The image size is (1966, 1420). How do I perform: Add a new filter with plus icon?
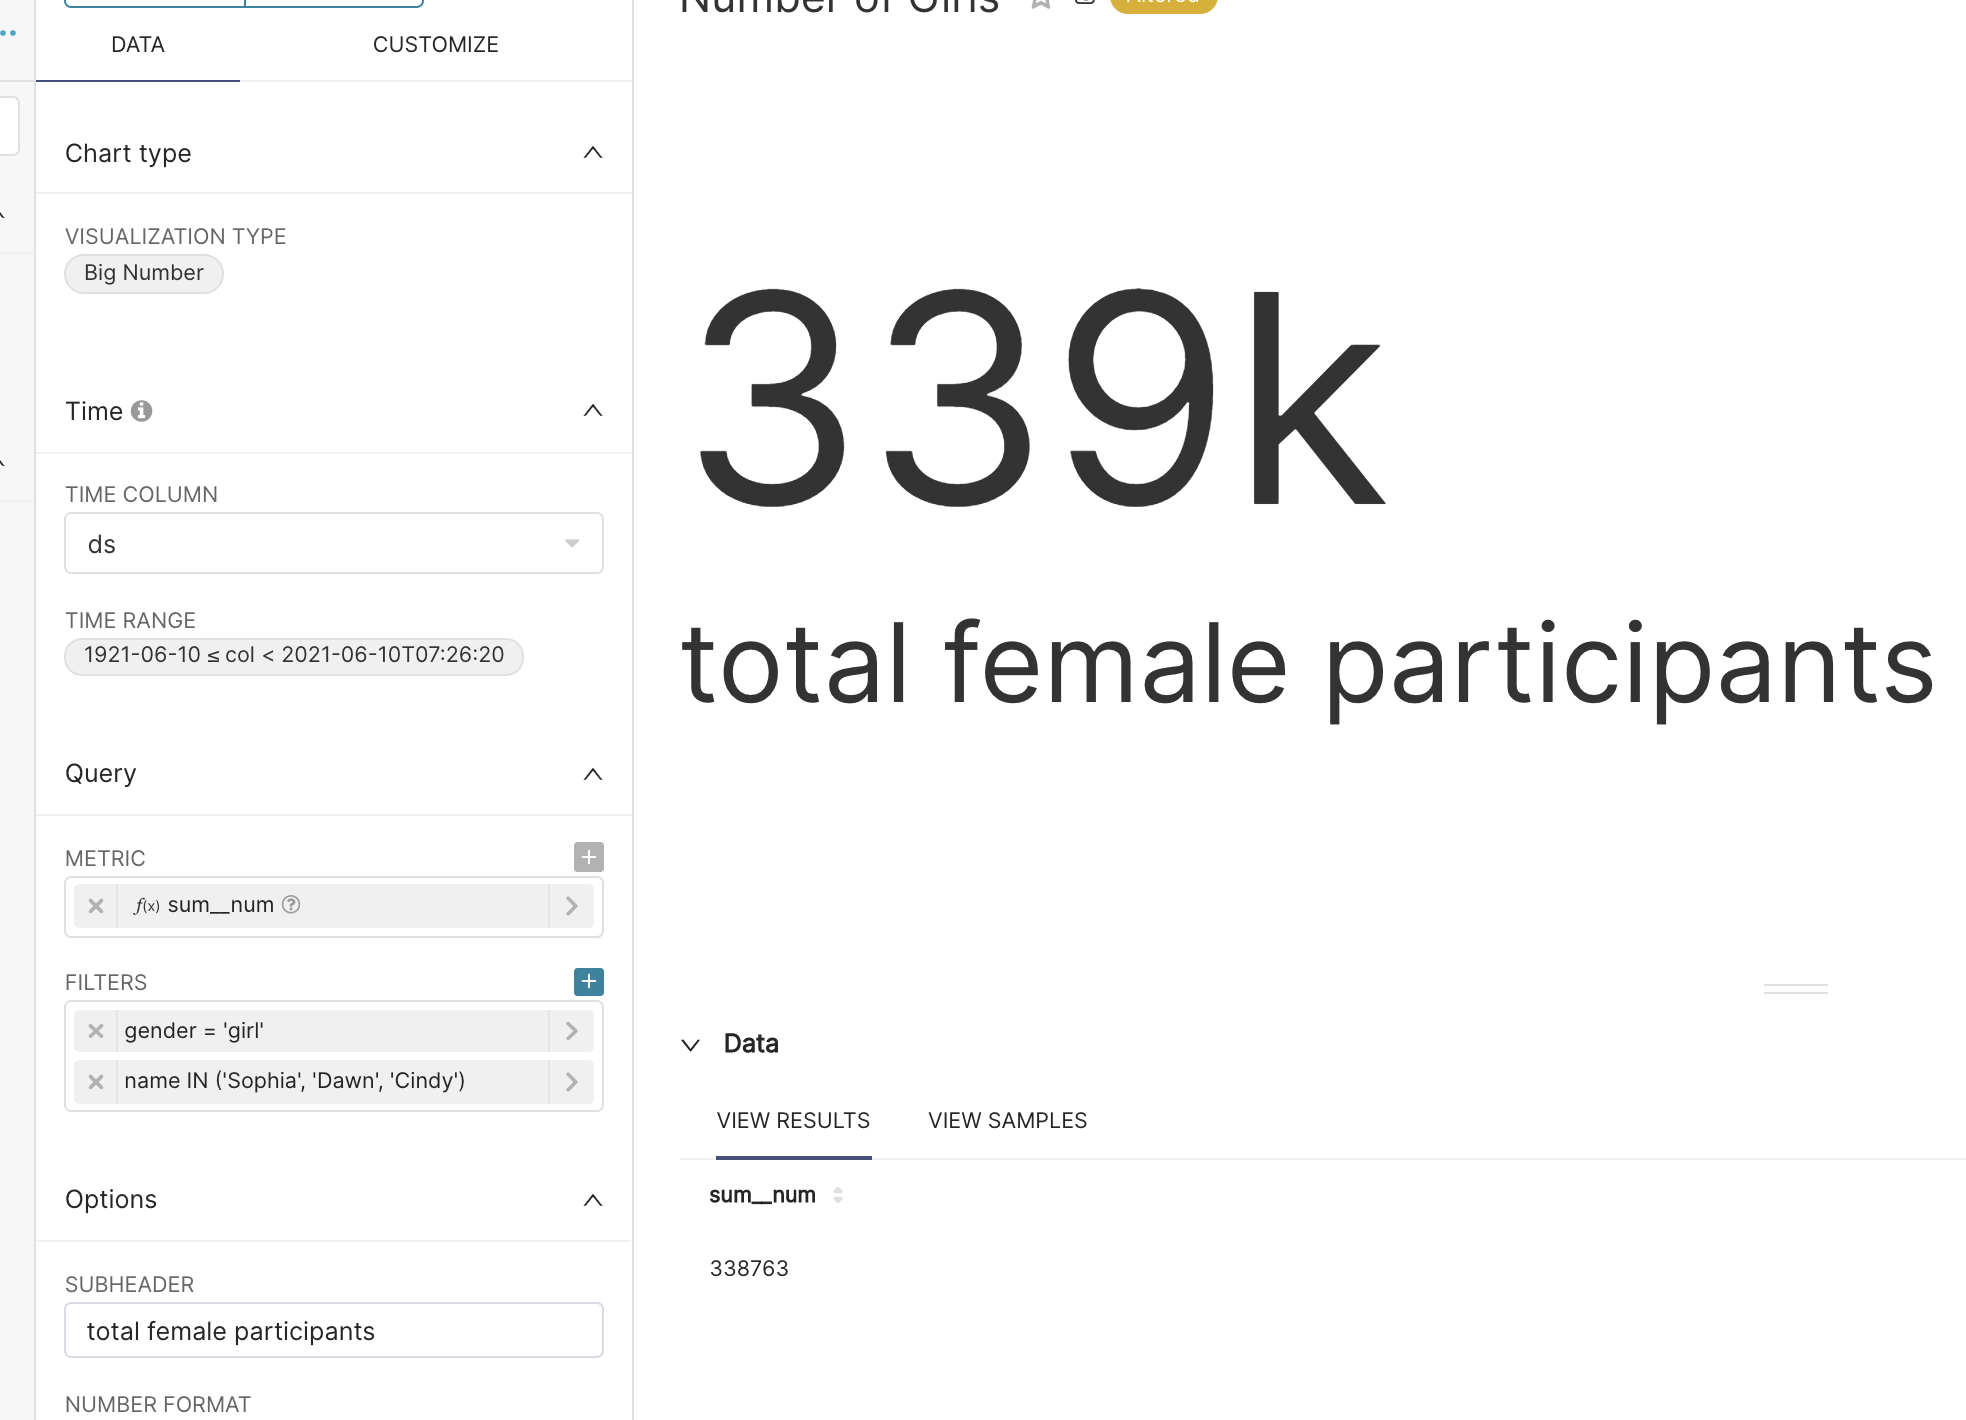coord(588,981)
